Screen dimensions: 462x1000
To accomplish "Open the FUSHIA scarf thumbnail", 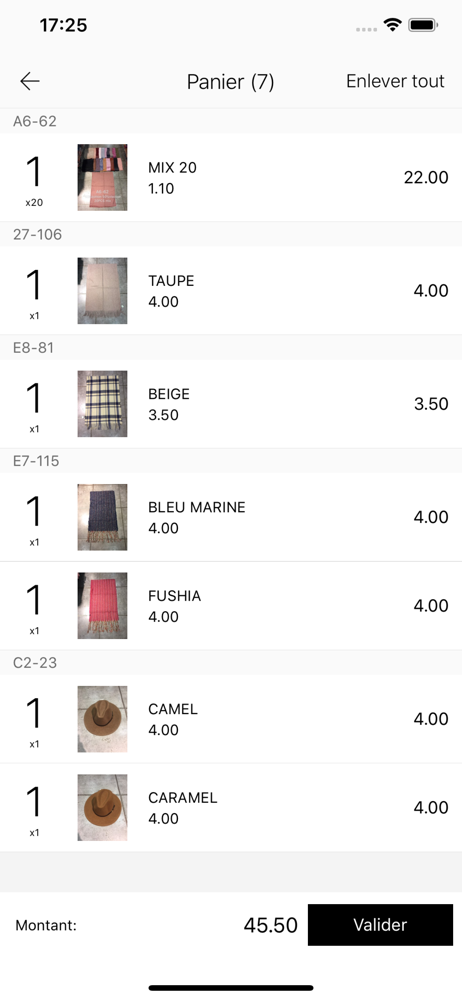I will (102, 606).
